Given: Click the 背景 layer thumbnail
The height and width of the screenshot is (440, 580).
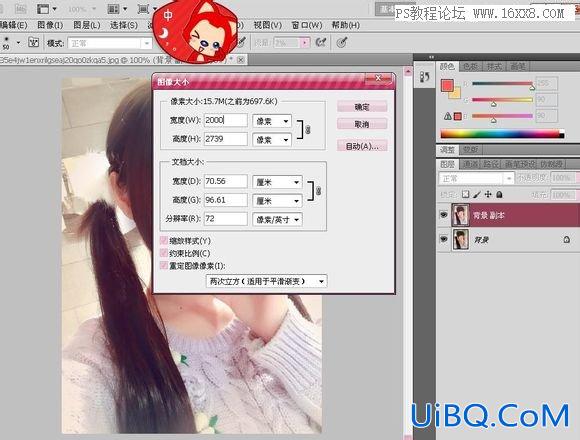Looking at the screenshot, I should pyautogui.click(x=461, y=240).
